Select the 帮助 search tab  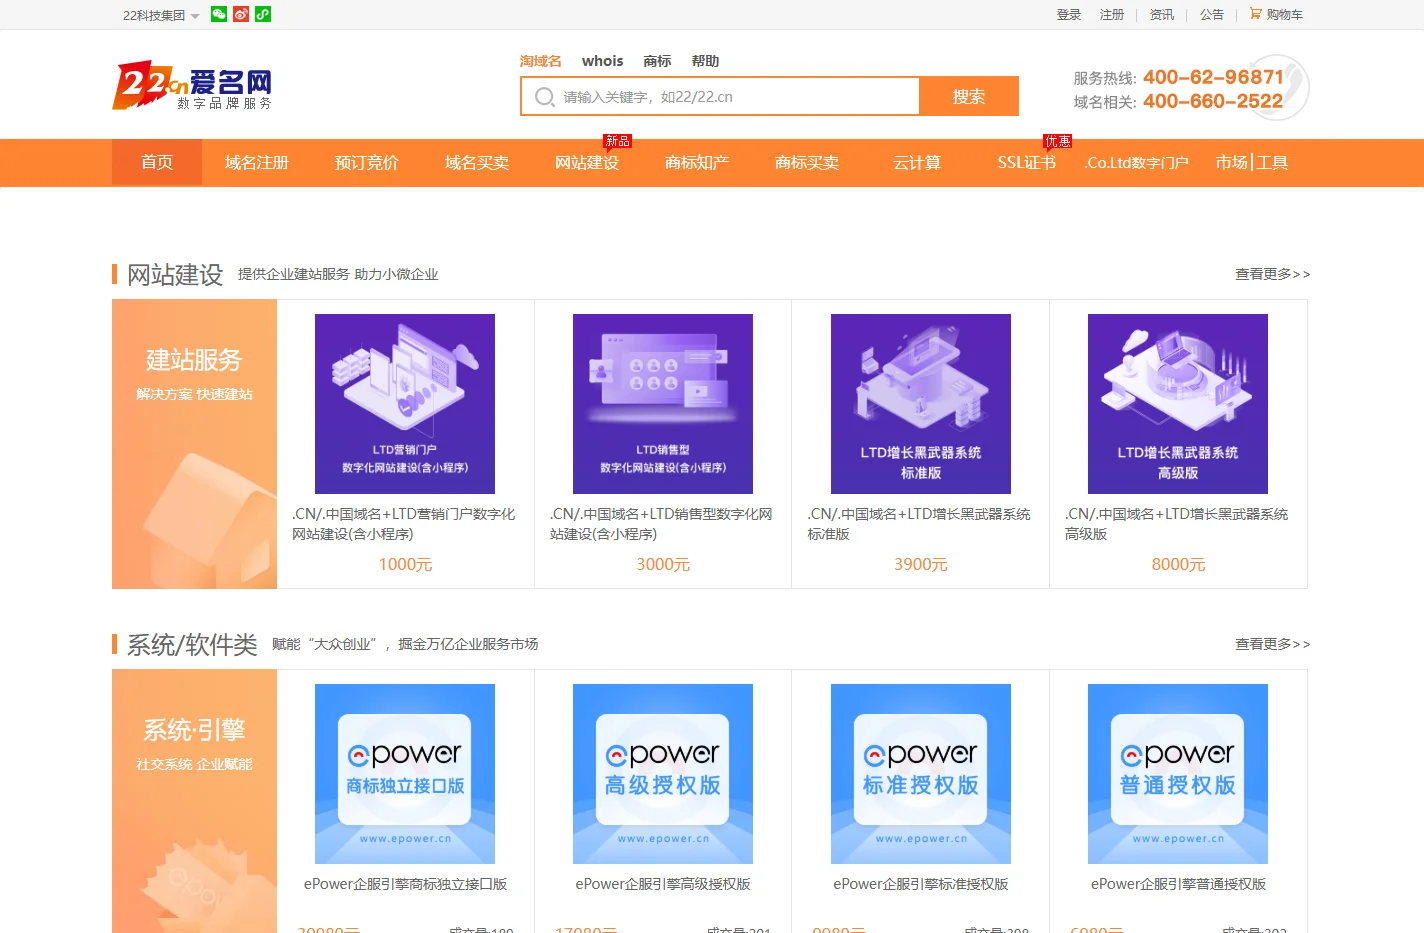click(x=705, y=61)
